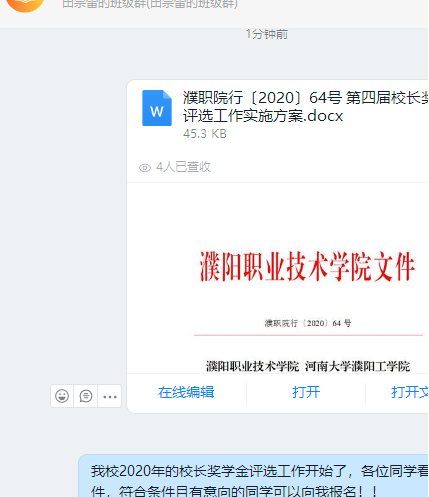Click the partially visible 打开文 button
The width and height of the screenshot is (429, 497).
[x=410, y=392]
